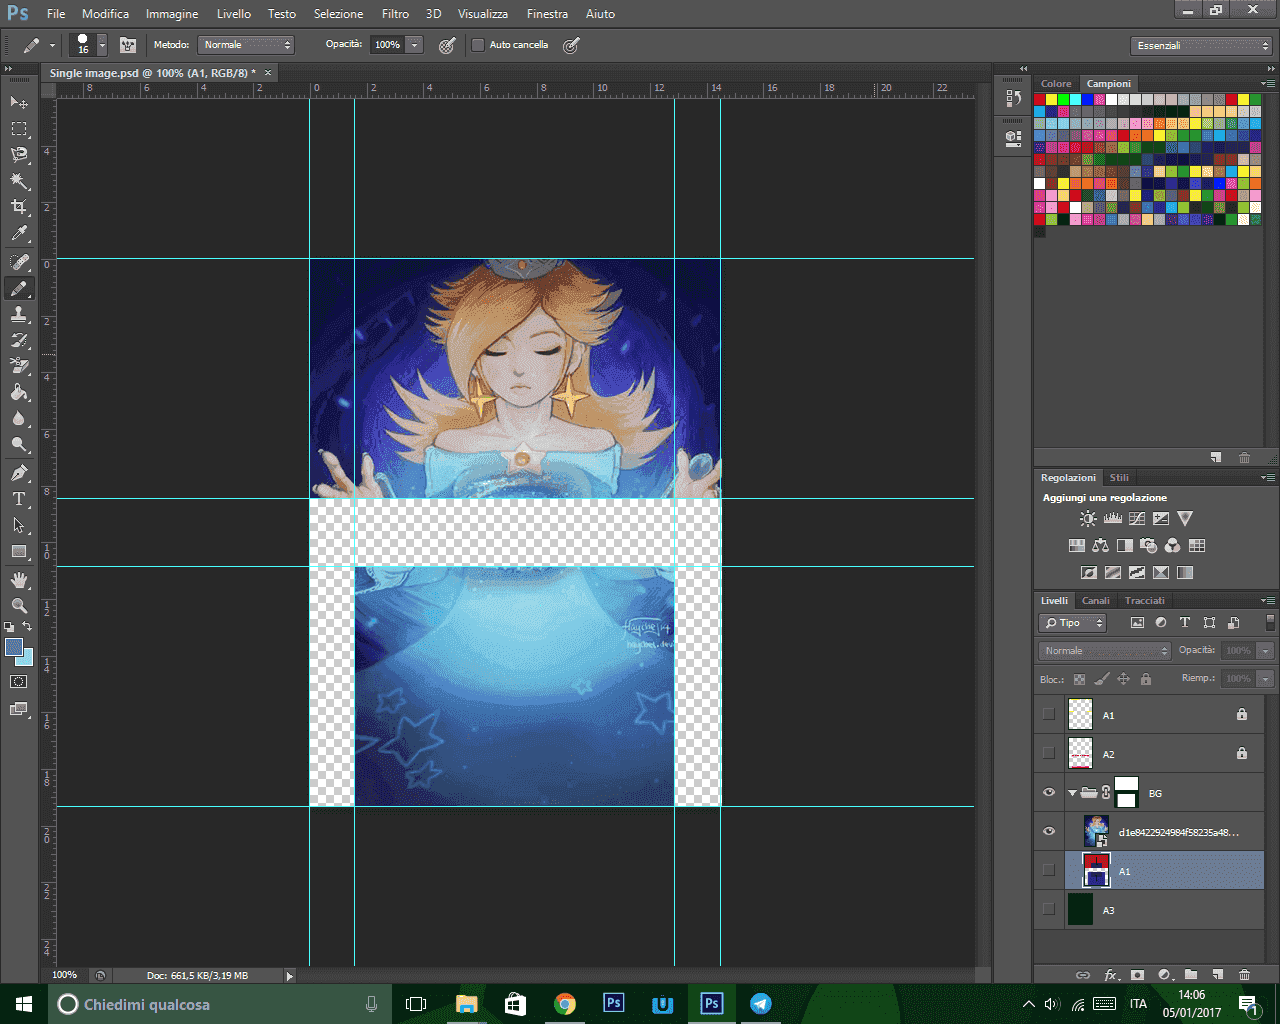
Task: Show the locked A1 layer at top
Action: click(x=1049, y=715)
